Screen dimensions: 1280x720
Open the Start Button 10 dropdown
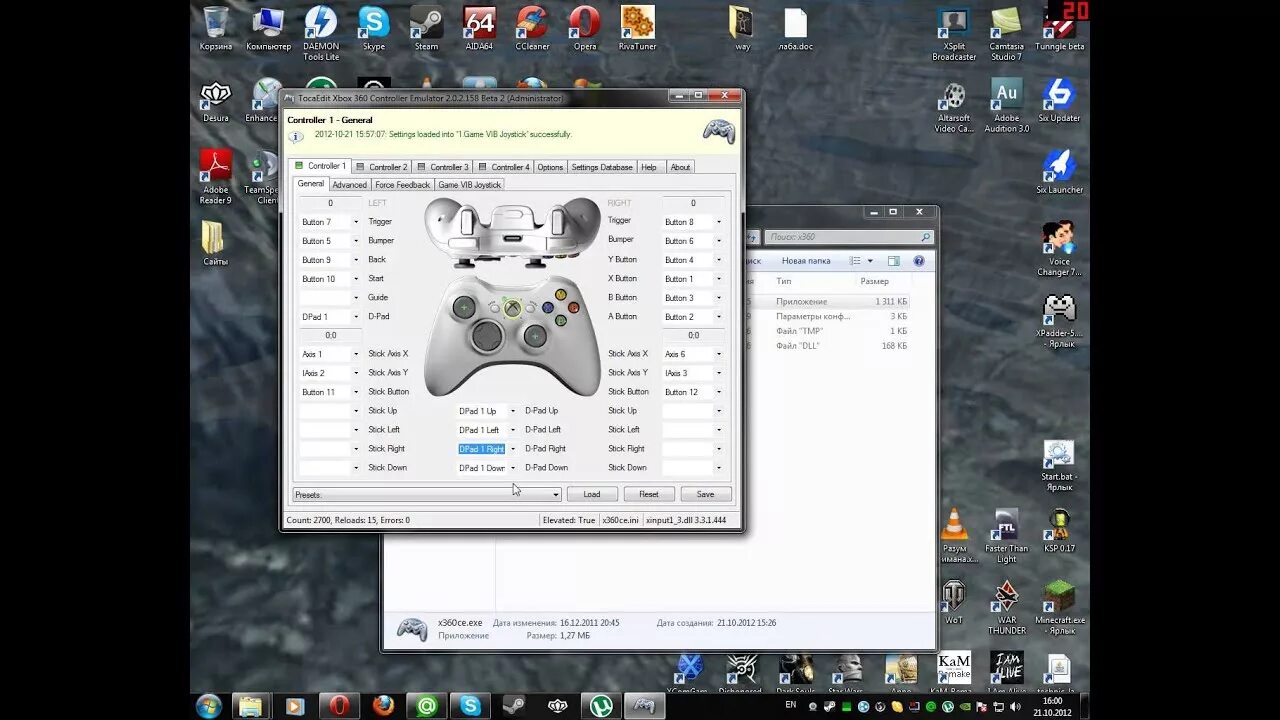pos(354,279)
